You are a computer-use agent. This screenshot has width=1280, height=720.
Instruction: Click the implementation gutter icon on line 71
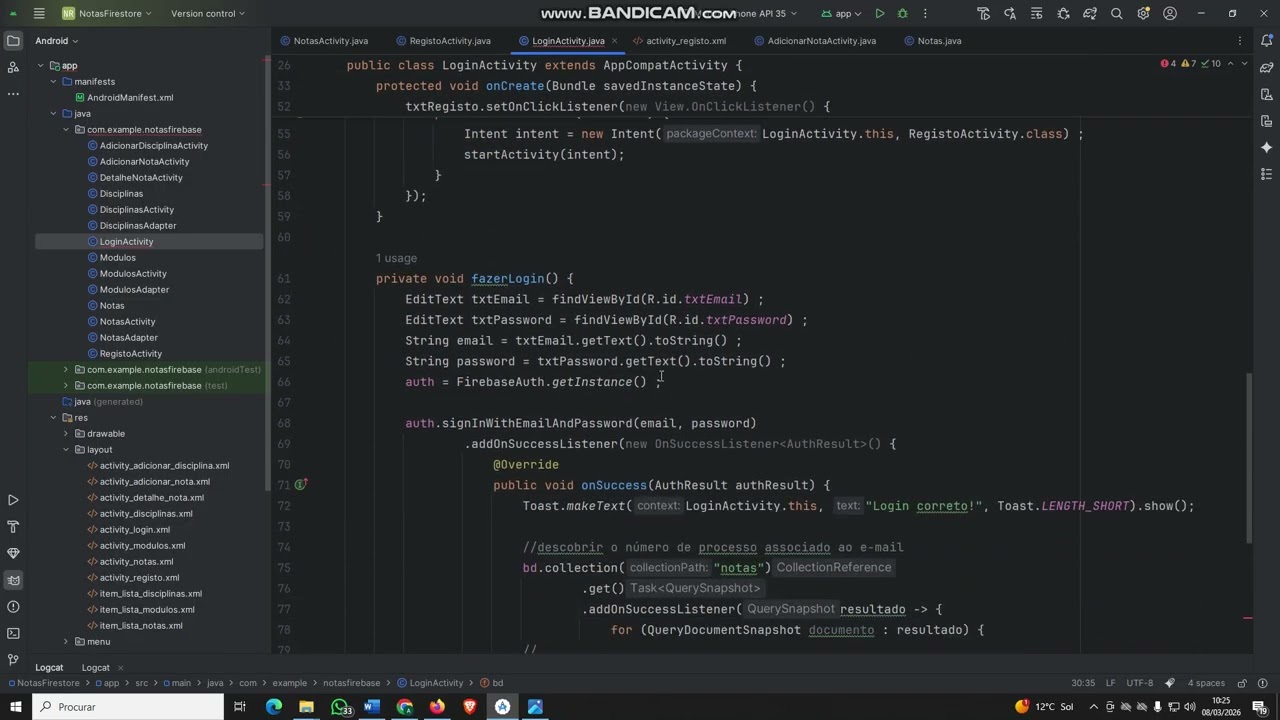click(x=300, y=485)
